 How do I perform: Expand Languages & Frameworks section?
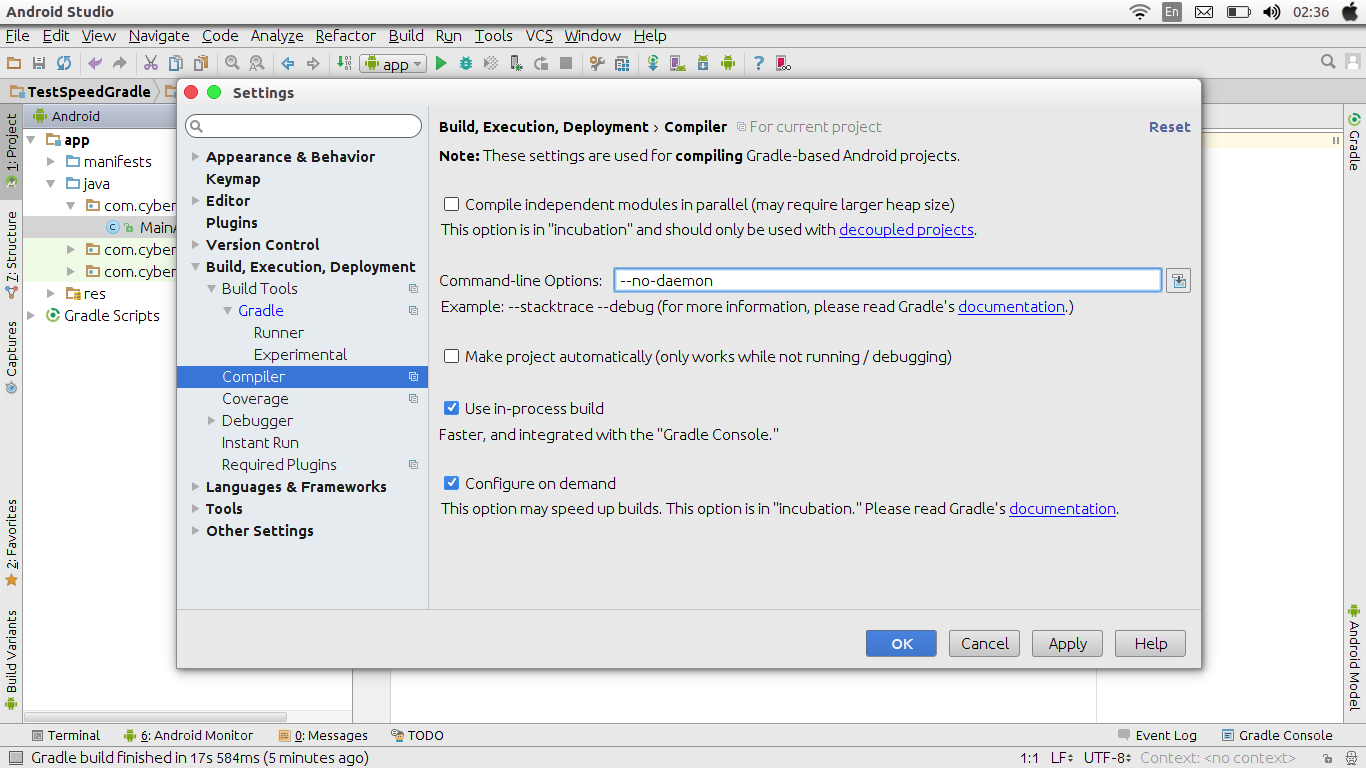point(196,487)
